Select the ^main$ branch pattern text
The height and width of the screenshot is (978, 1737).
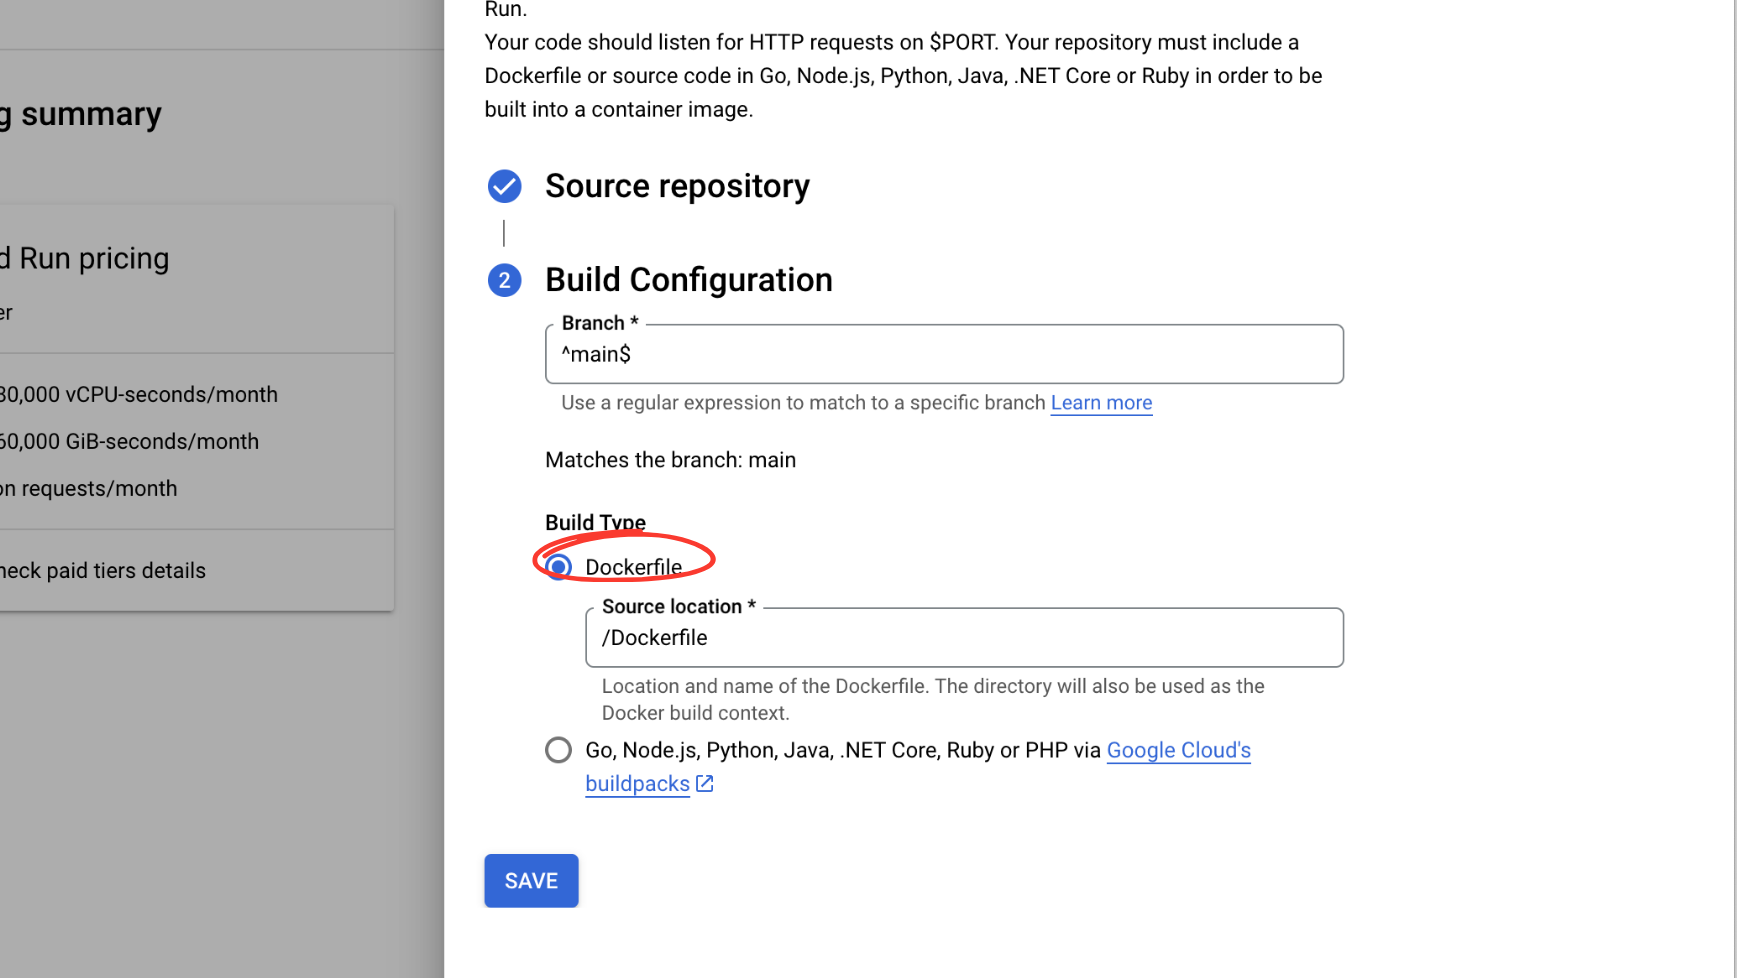coord(596,354)
